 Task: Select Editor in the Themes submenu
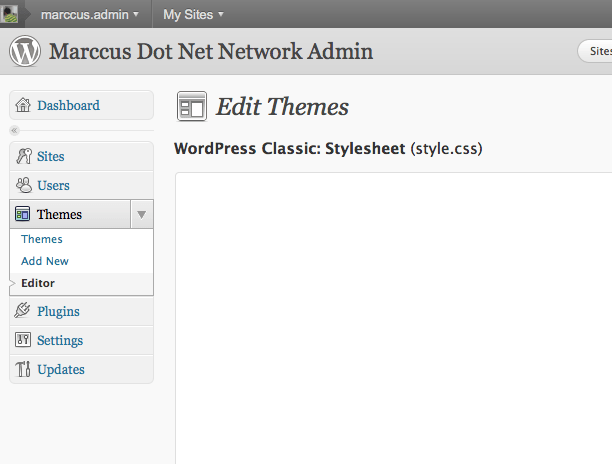(38, 283)
